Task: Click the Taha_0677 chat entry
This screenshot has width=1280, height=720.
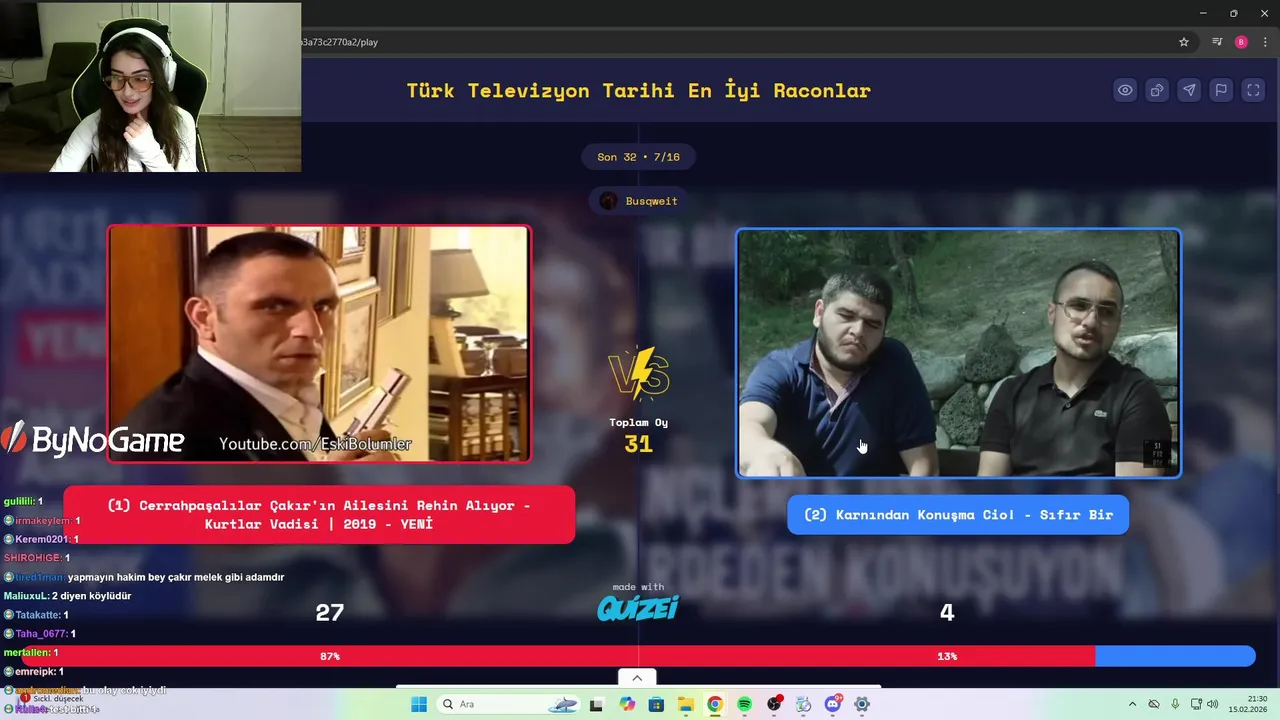Action: [x=40, y=634]
